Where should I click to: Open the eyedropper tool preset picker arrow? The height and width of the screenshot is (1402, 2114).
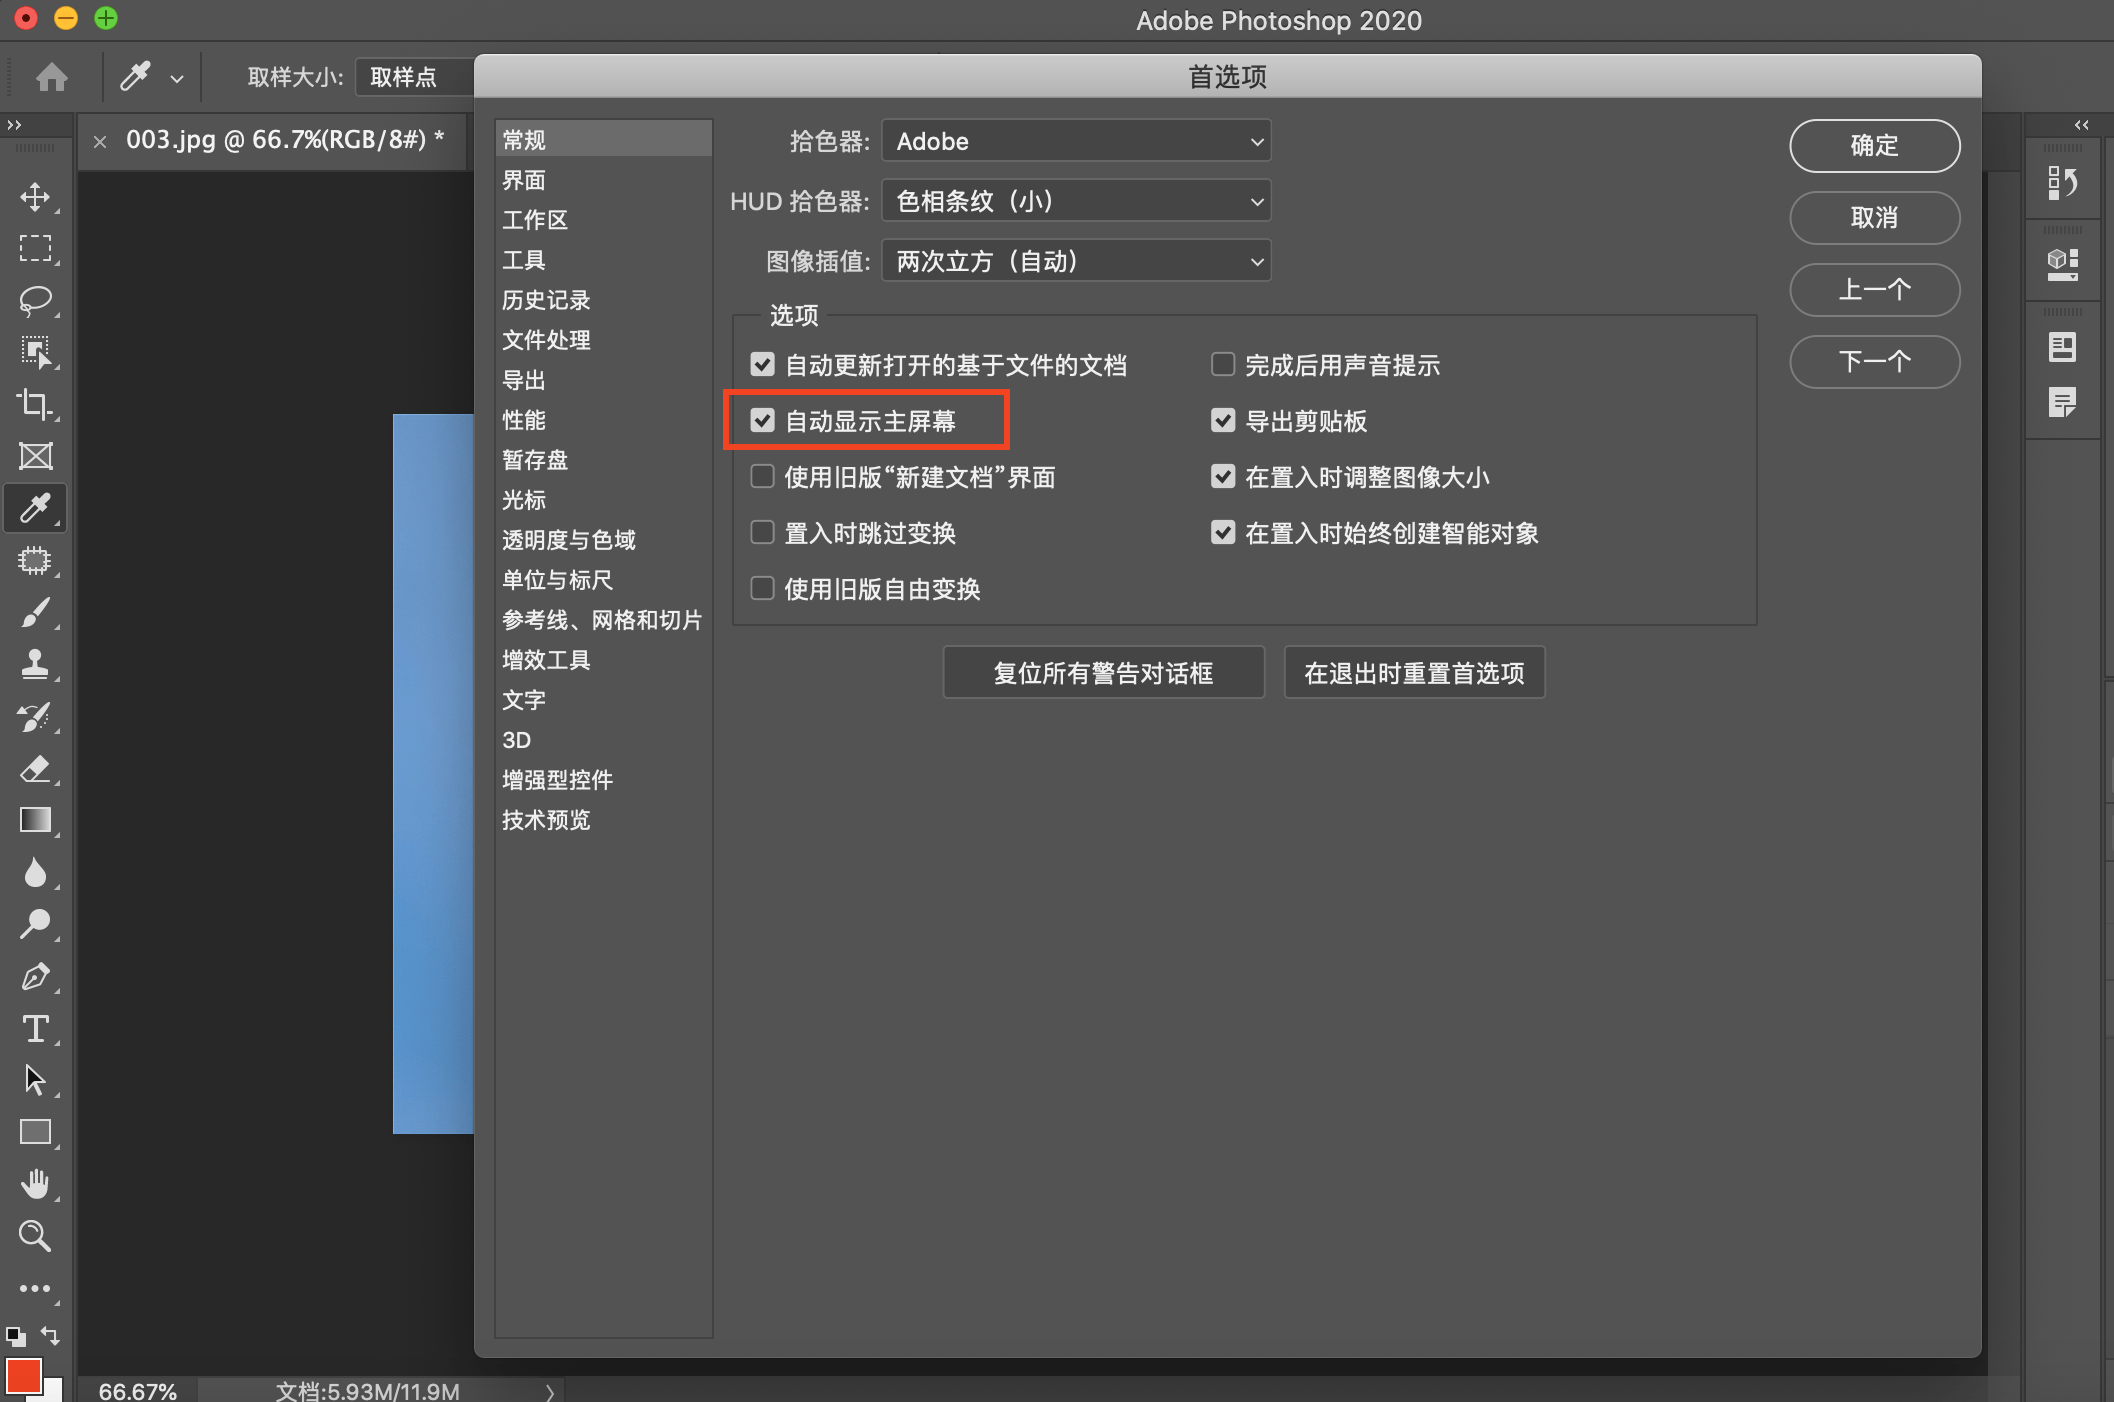tap(177, 78)
